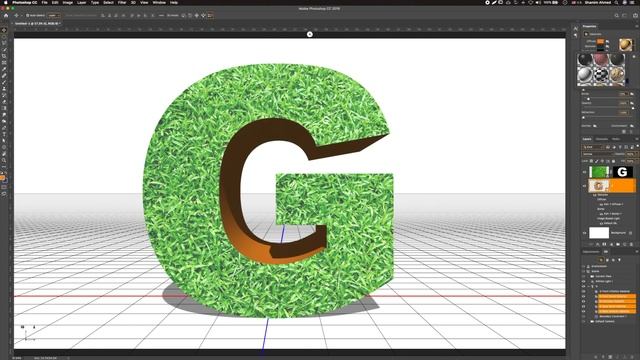Switch to the Channels tab

[602, 139]
